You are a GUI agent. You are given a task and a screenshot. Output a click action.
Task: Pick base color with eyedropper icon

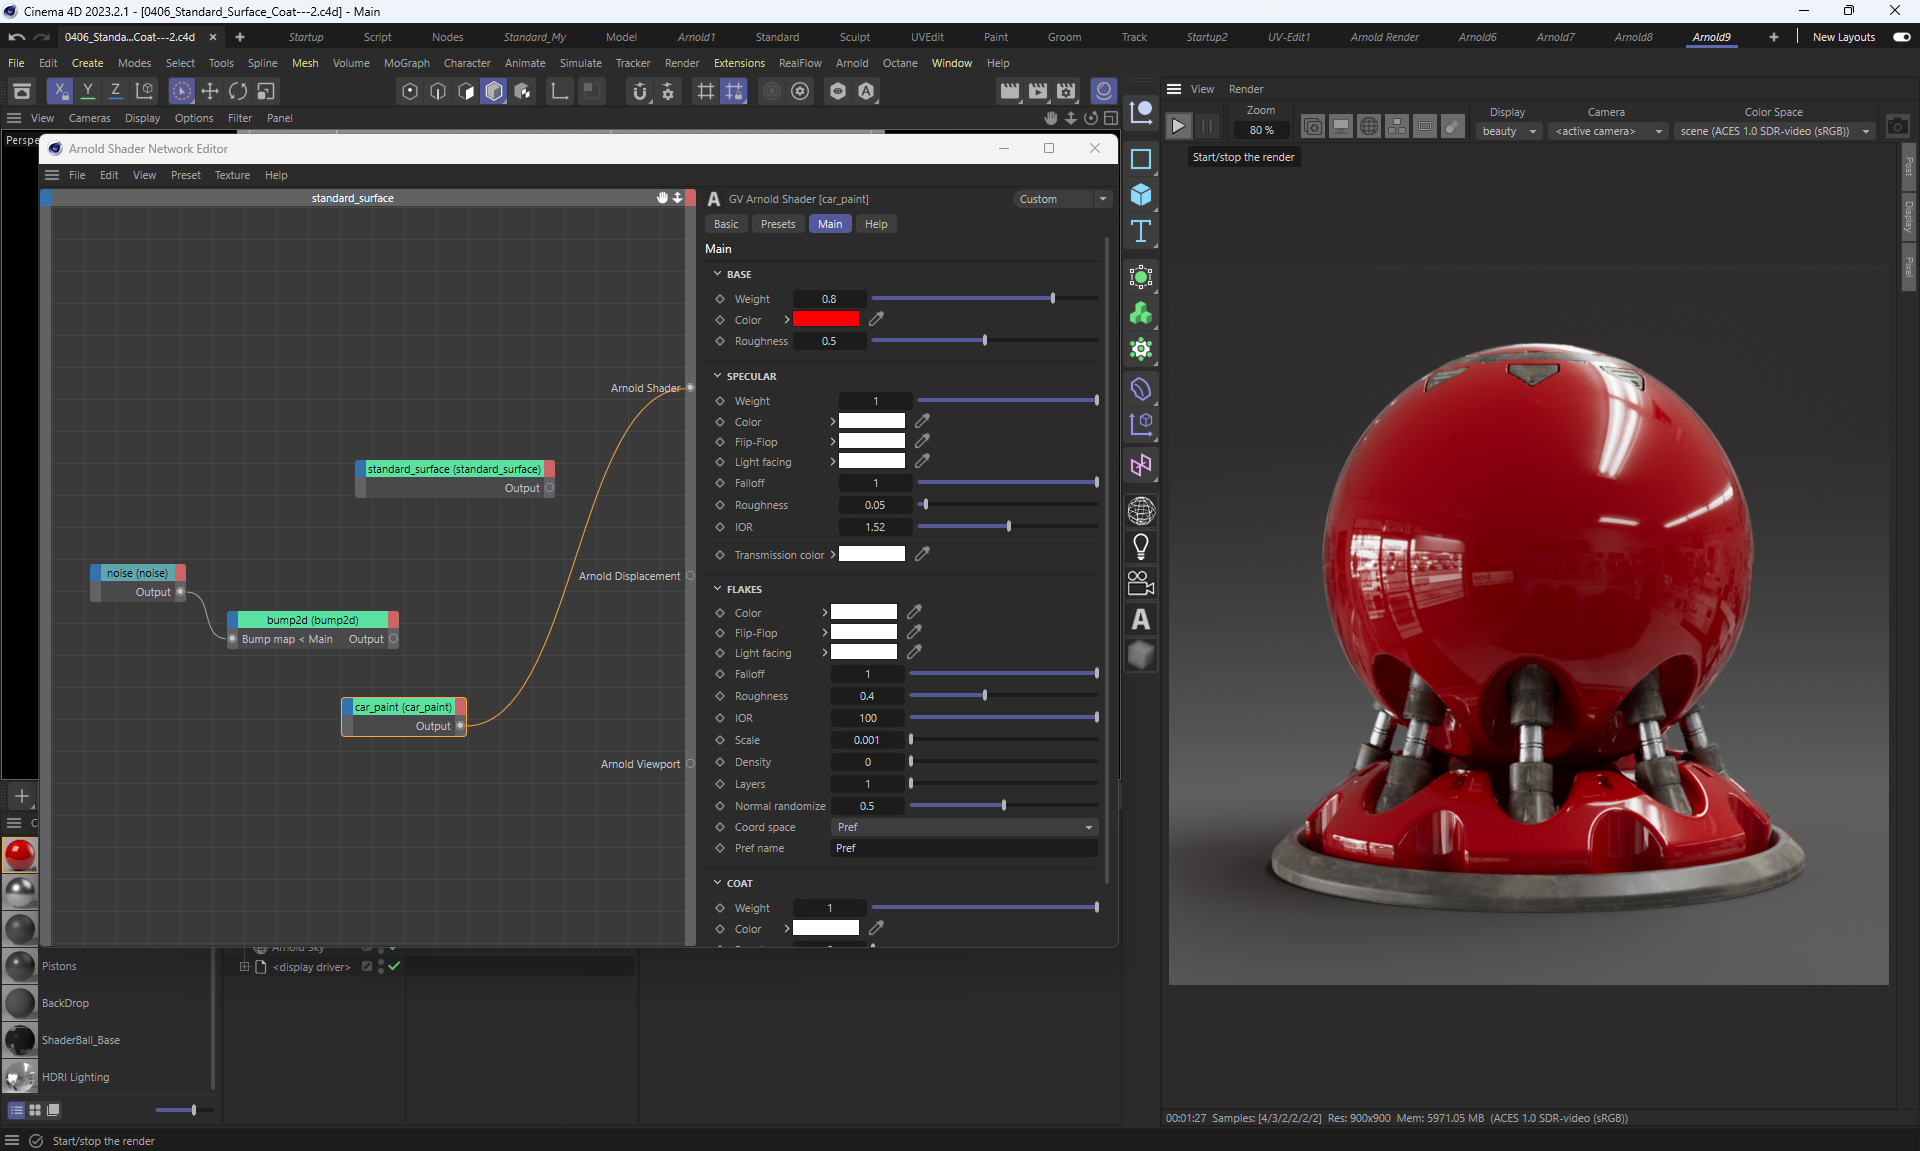876,319
